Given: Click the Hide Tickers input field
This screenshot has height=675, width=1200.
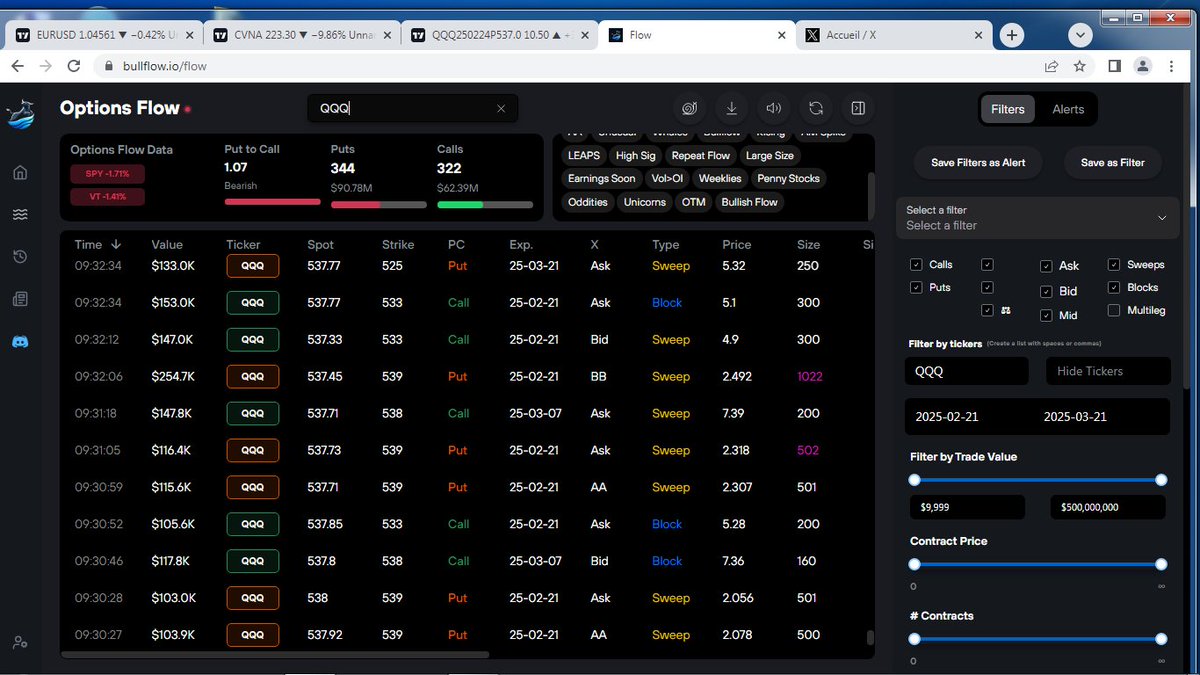Looking at the screenshot, I should (x=1108, y=371).
